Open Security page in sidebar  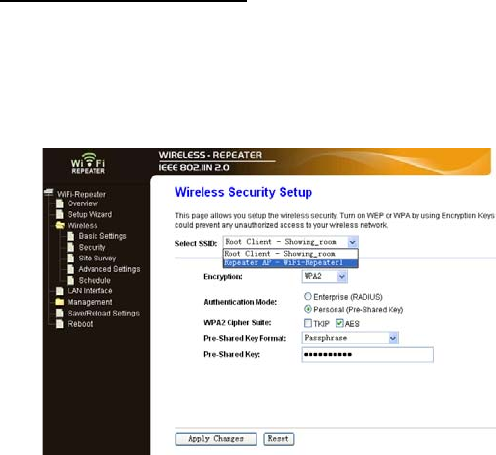pos(92,247)
